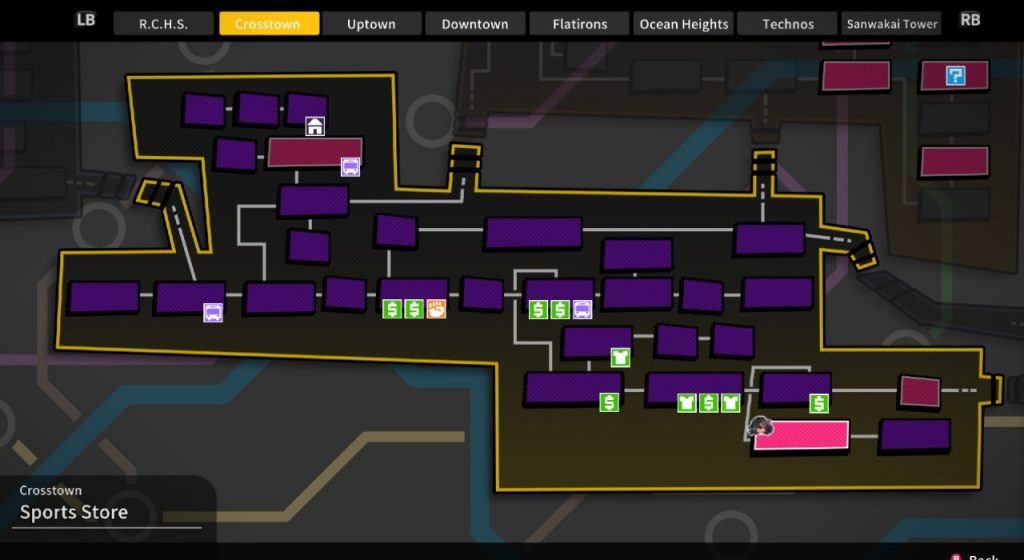This screenshot has width=1024, height=560.
Task: Select the small red room near the east exit
Action: pos(920,392)
